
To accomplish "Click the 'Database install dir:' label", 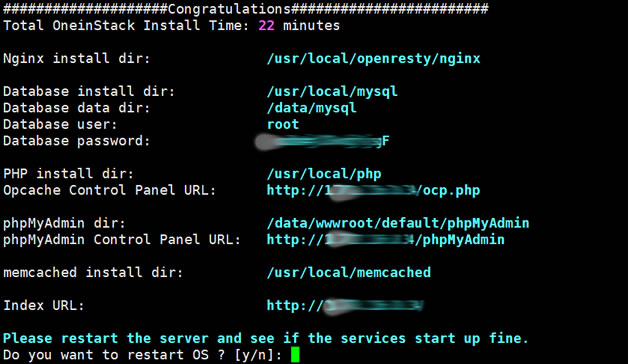I will coord(89,91).
